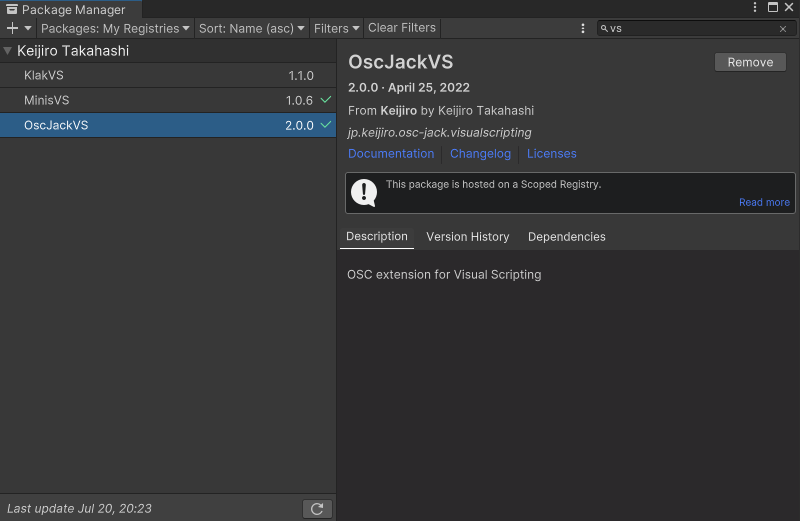Select the KlakVS package
This screenshot has height=521, width=800.
44,75
